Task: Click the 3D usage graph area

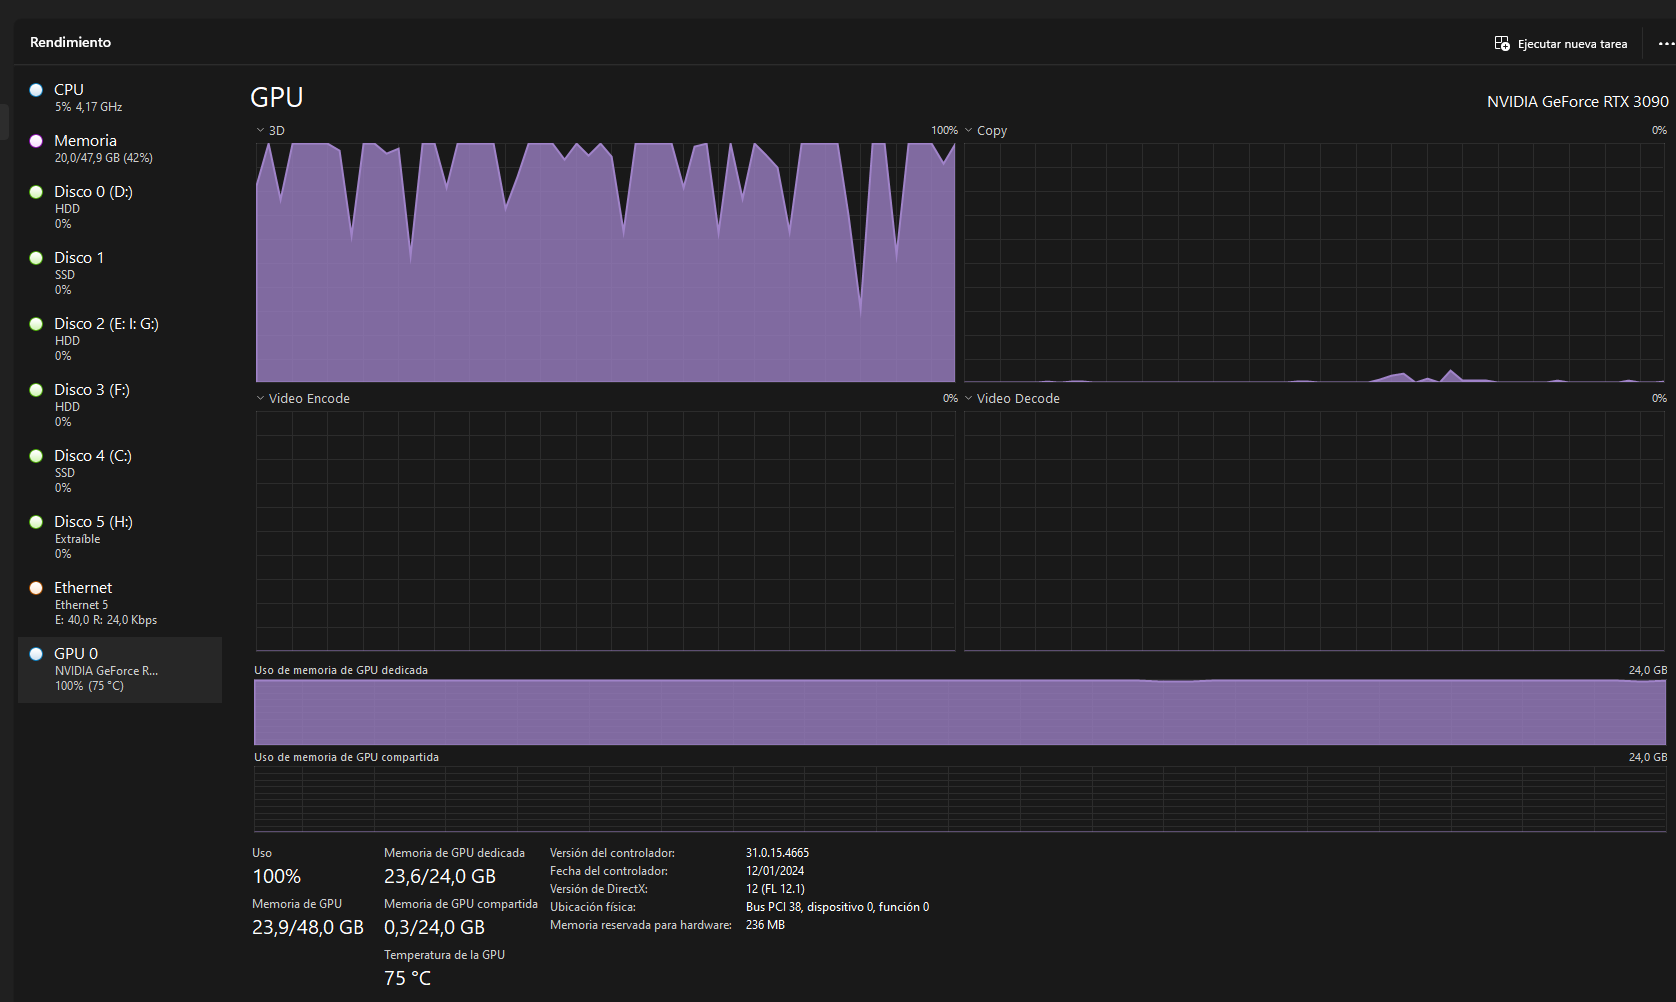Action: (605, 262)
